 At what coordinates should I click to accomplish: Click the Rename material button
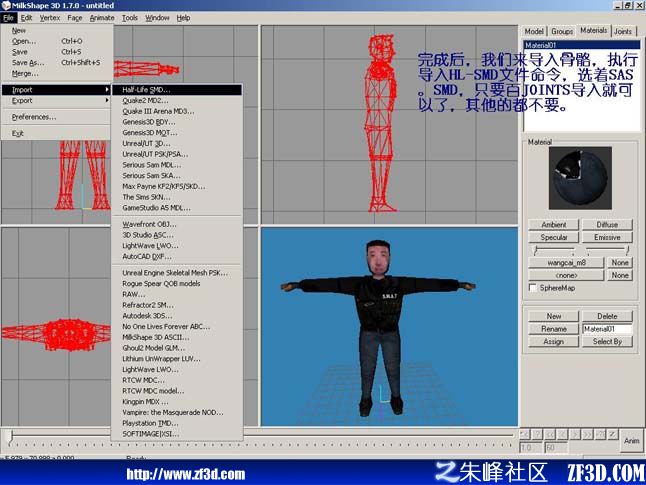[x=554, y=329]
